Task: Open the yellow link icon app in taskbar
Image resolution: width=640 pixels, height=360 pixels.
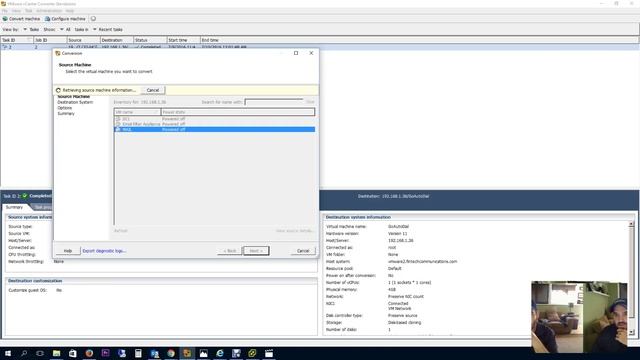Action: tap(252, 353)
